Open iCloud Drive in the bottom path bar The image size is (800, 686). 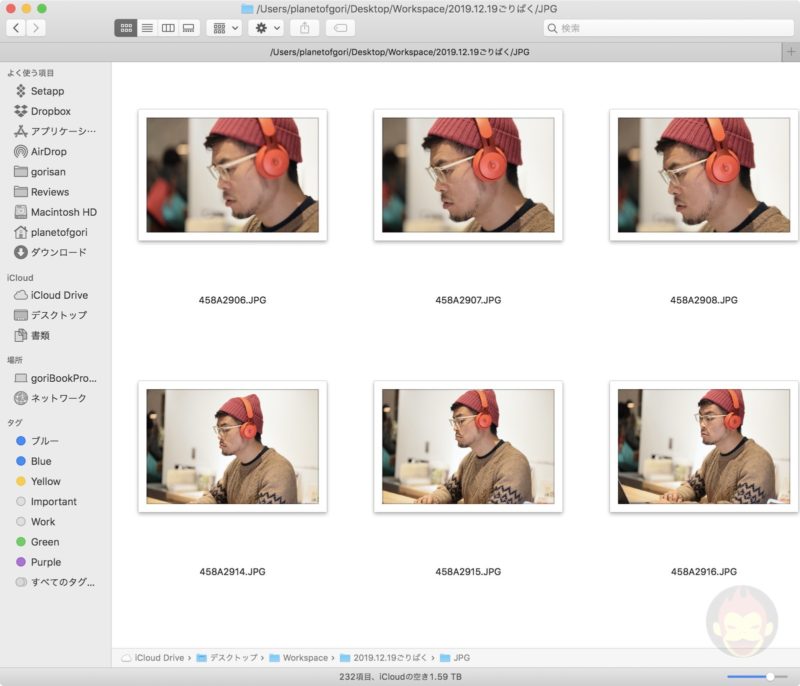point(152,657)
